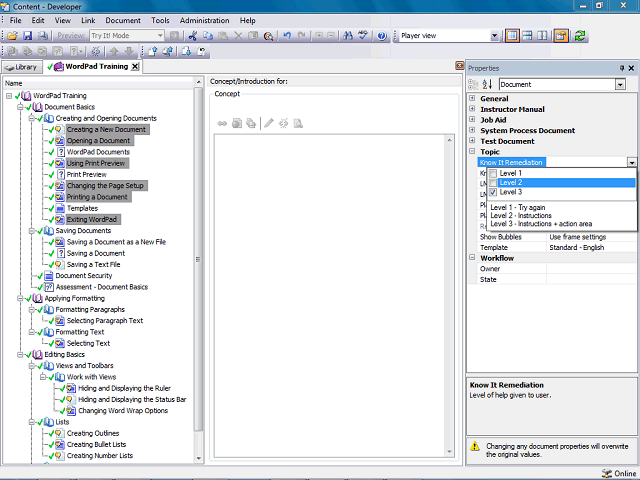Uncheck the Level 3 checkbox

tap(493, 192)
